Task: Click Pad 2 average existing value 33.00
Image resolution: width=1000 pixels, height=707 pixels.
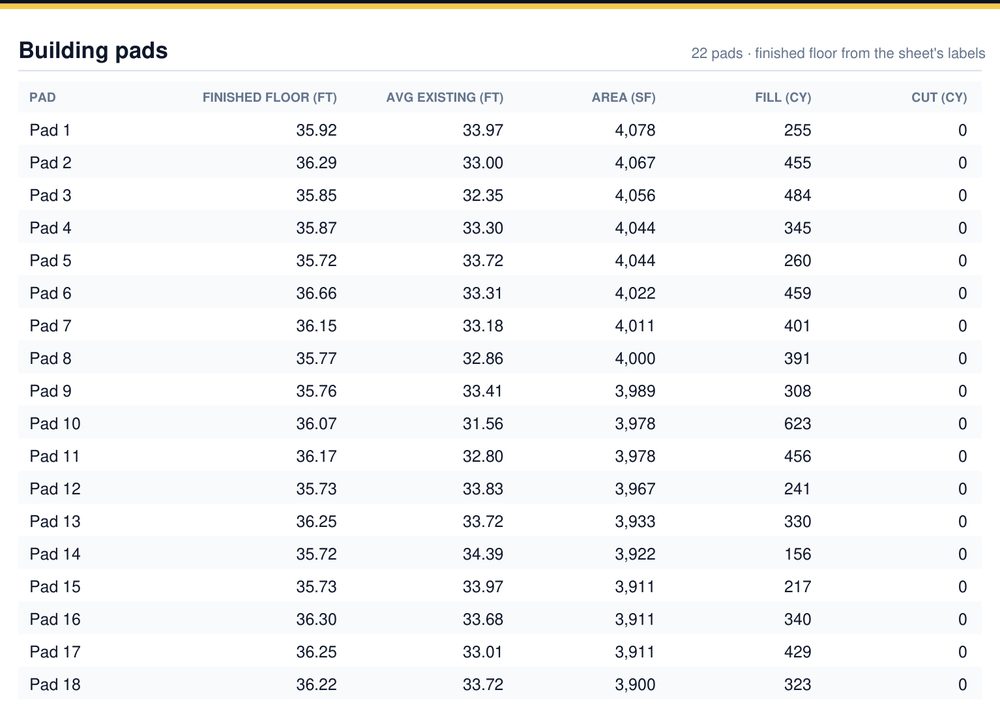Action: pos(483,163)
